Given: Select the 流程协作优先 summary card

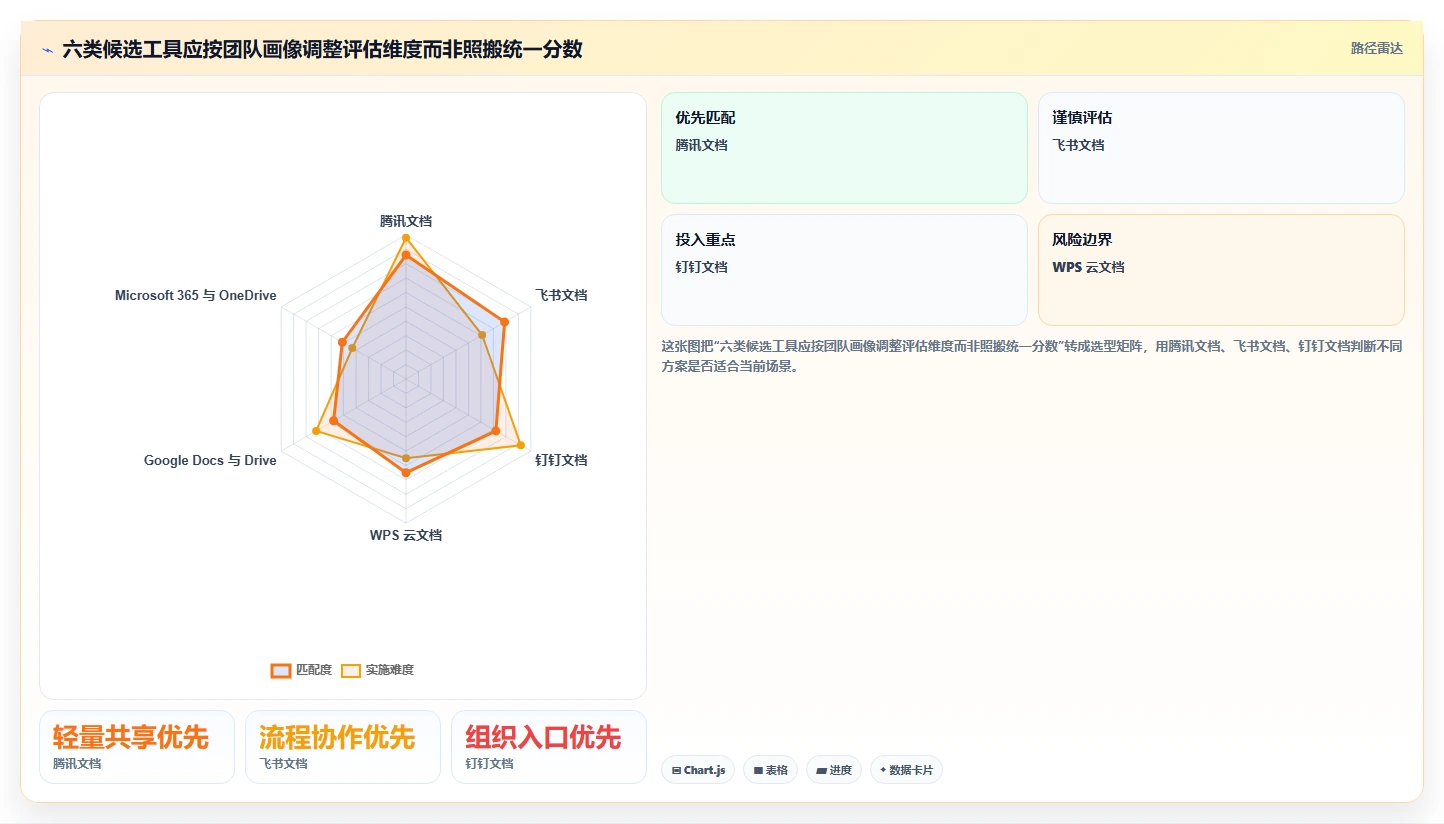Looking at the screenshot, I should [343, 747].
